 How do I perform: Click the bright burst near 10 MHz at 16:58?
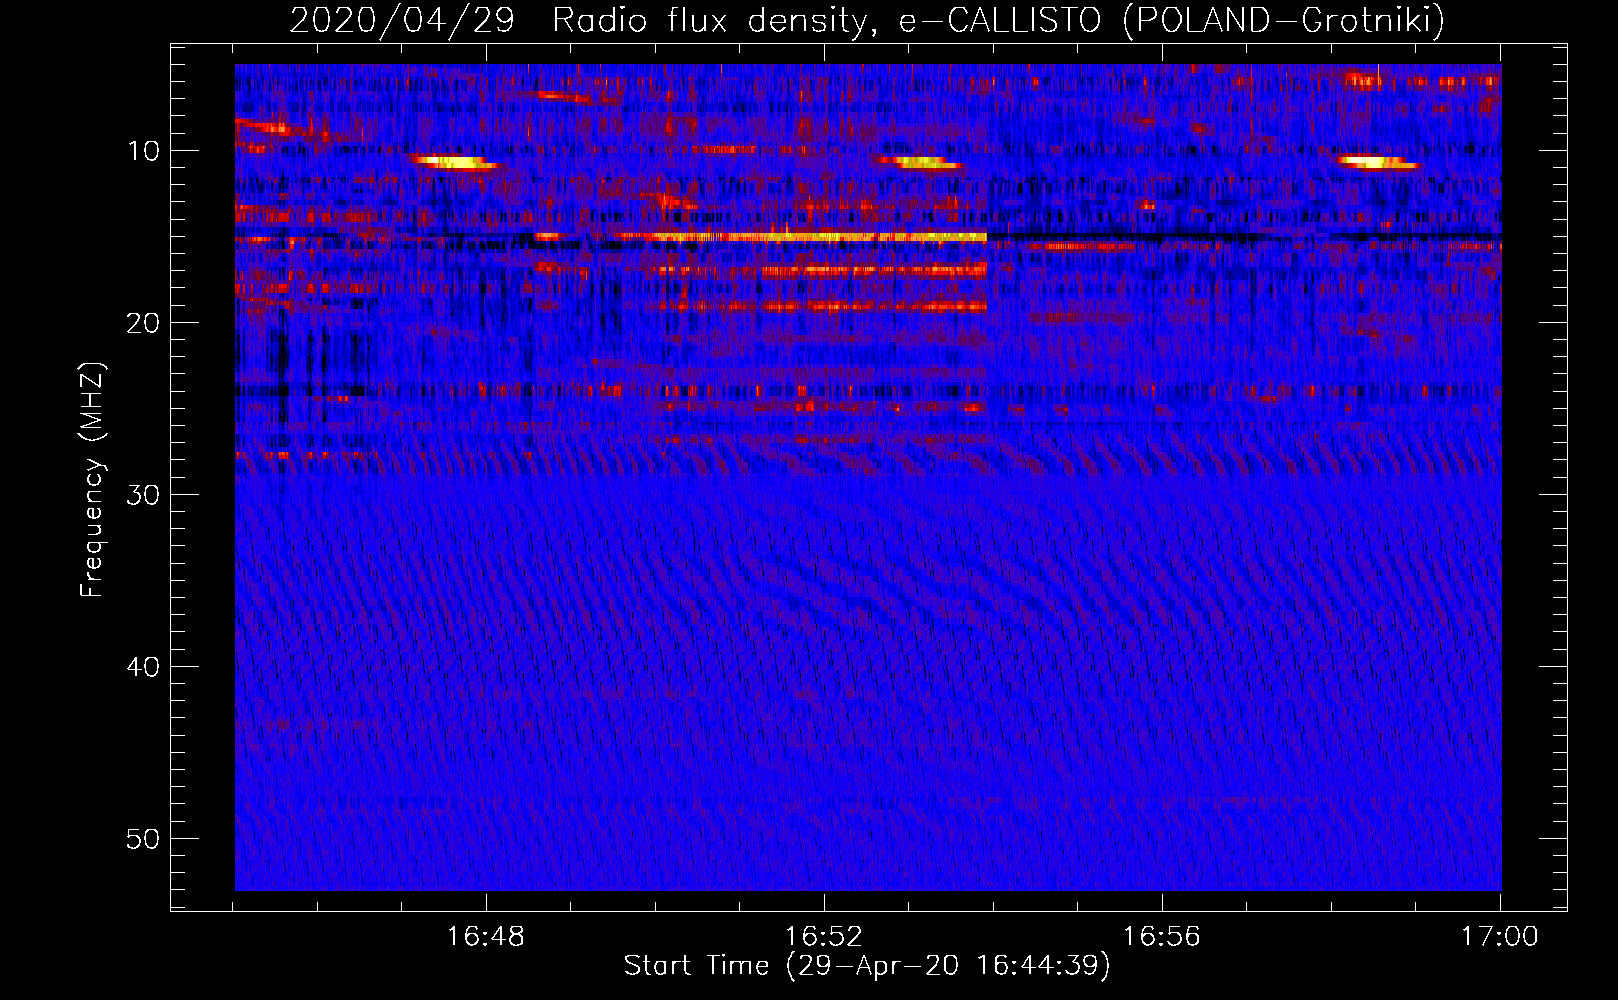click(1378, 162)
